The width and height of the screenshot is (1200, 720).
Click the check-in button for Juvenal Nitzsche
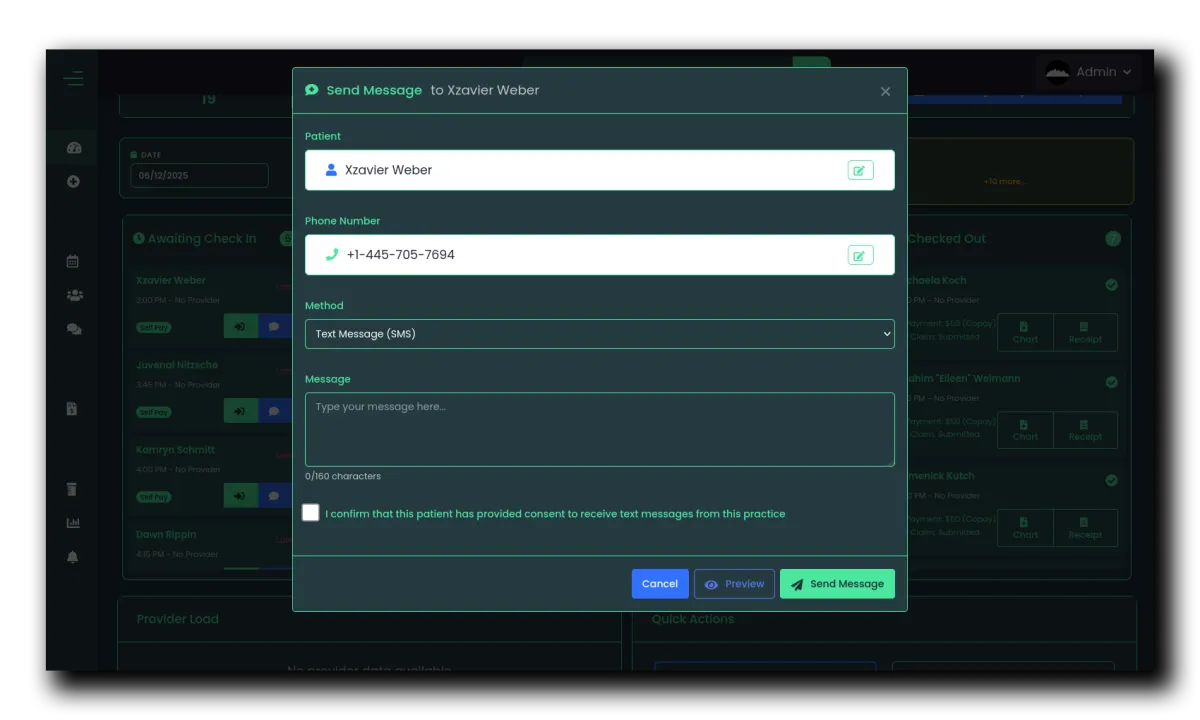(240, 411)
